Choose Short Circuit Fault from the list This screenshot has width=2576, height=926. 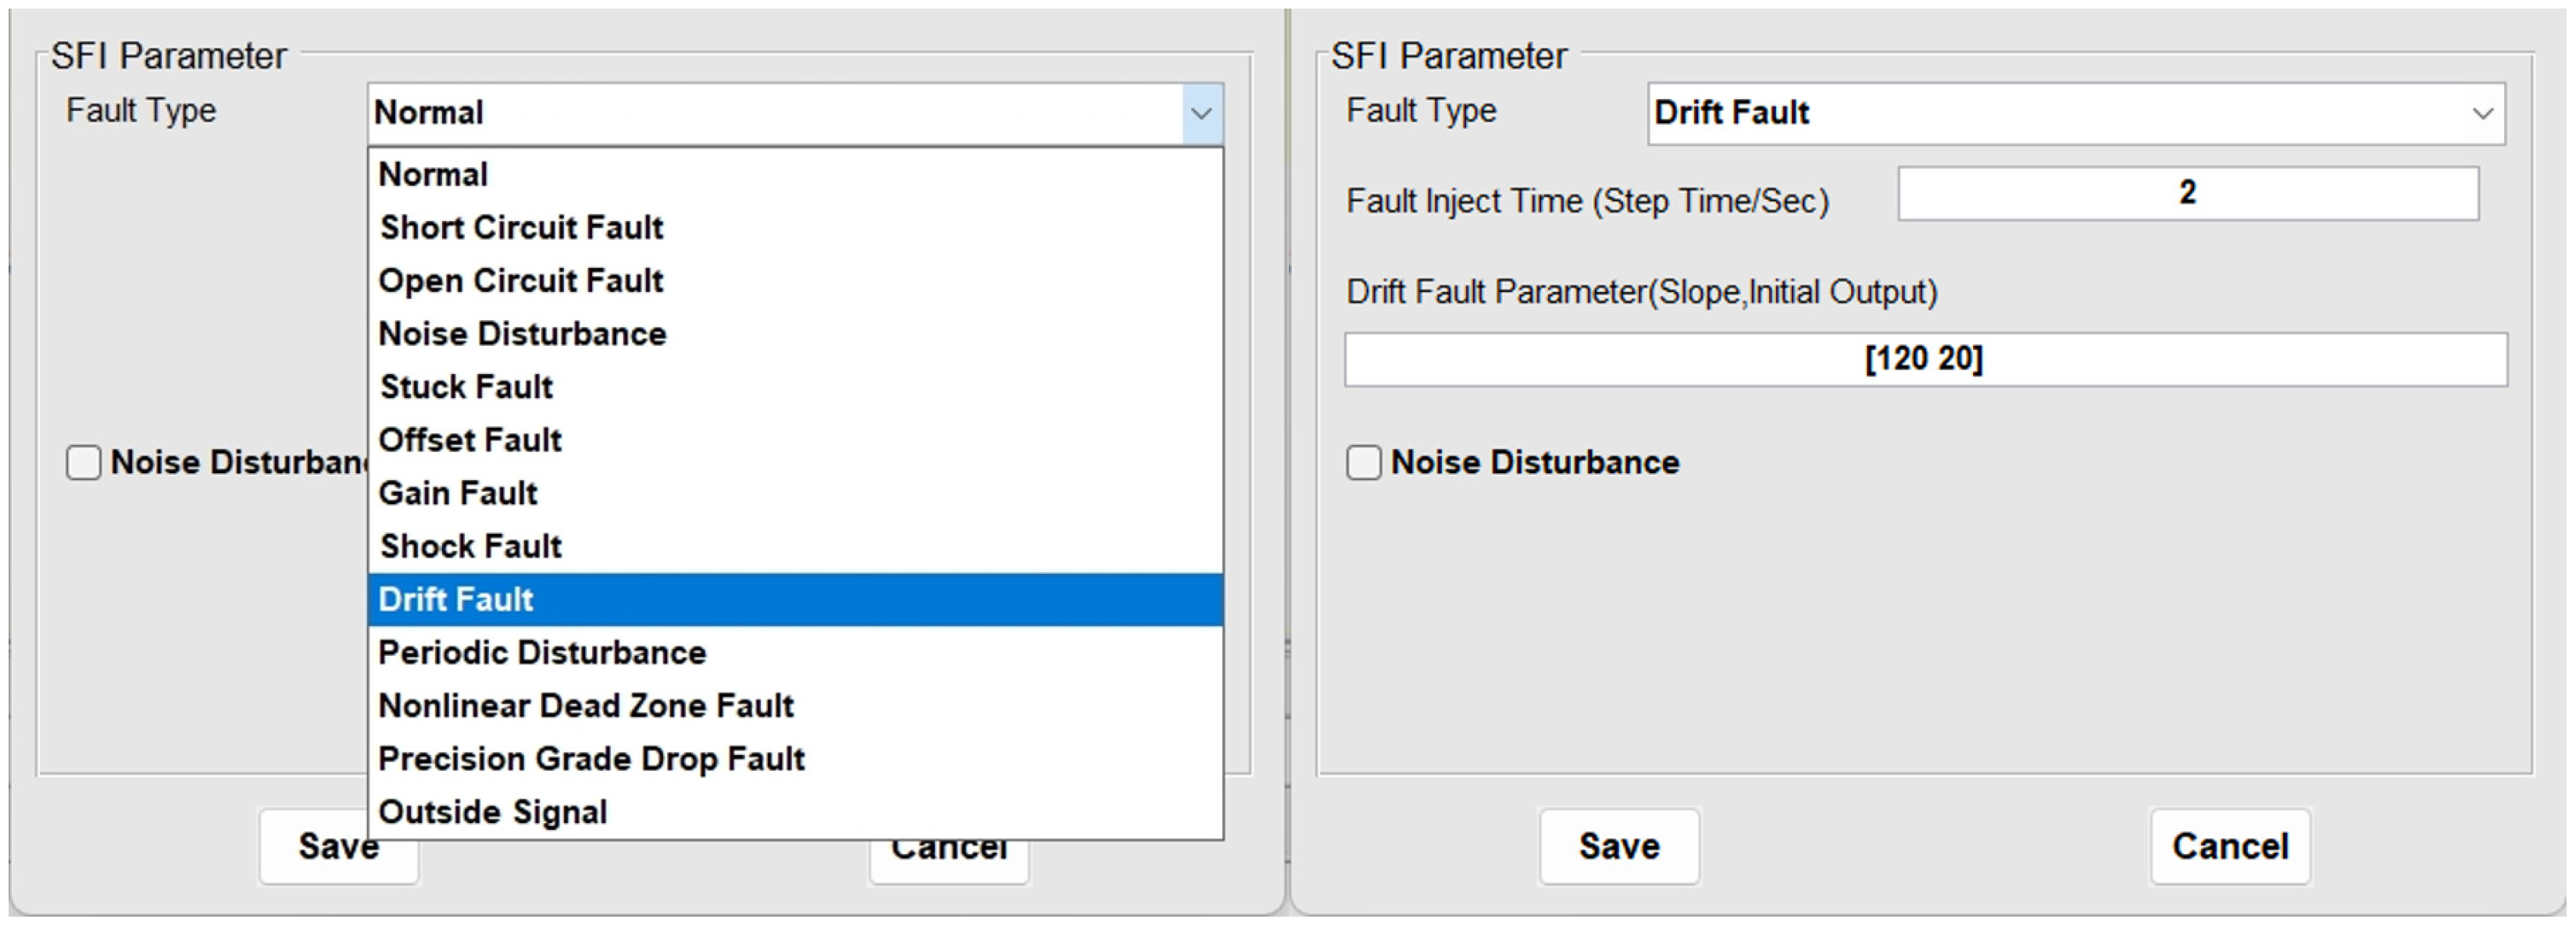[521, 228]
